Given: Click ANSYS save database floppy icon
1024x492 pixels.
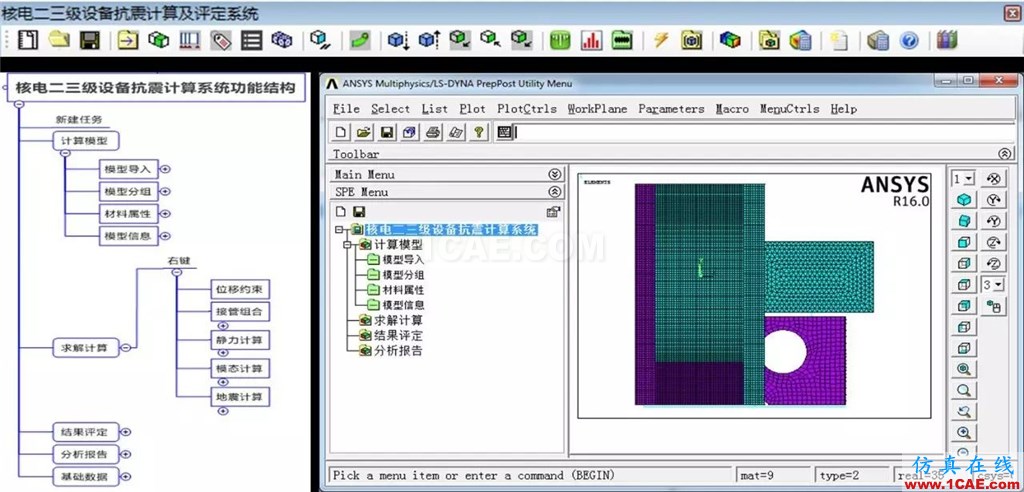Looking at the screenshot, I should coord(387,133).
